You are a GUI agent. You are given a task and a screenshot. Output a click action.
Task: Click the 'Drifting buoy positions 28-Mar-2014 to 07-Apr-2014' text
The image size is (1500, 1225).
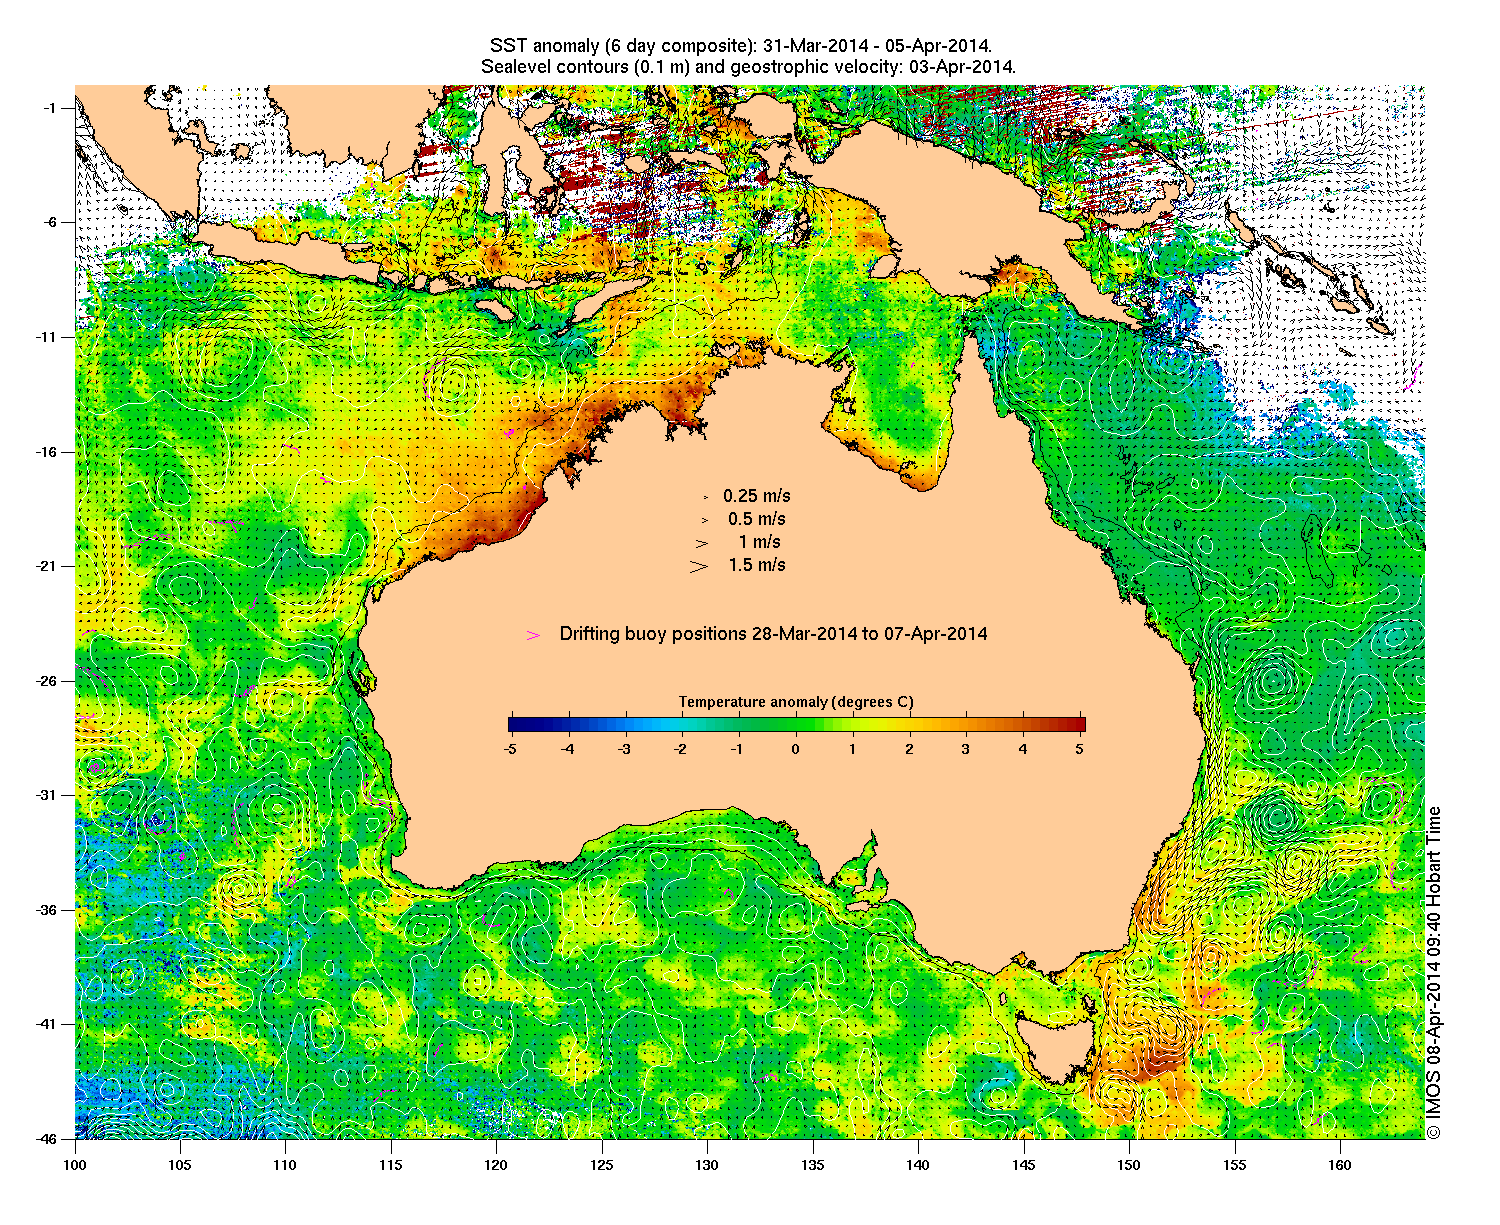tap(774, 634)
